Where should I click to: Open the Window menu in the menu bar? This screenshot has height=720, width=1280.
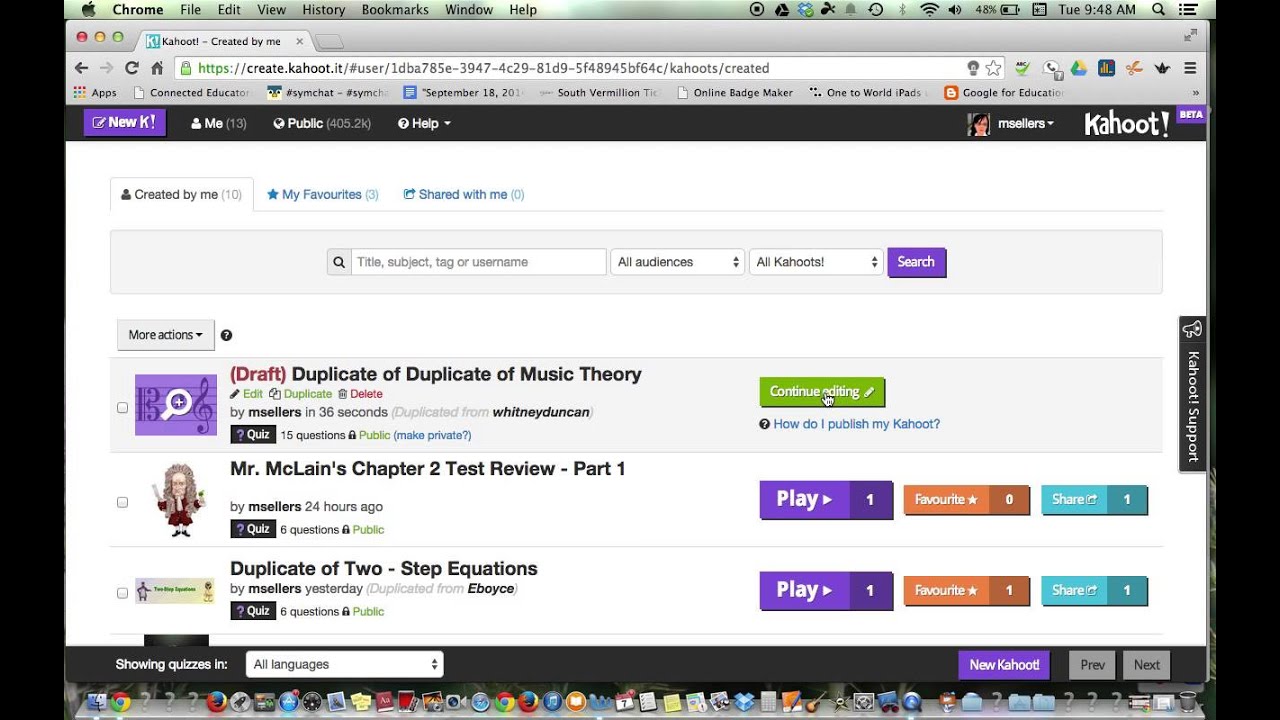tap(468, 10)
